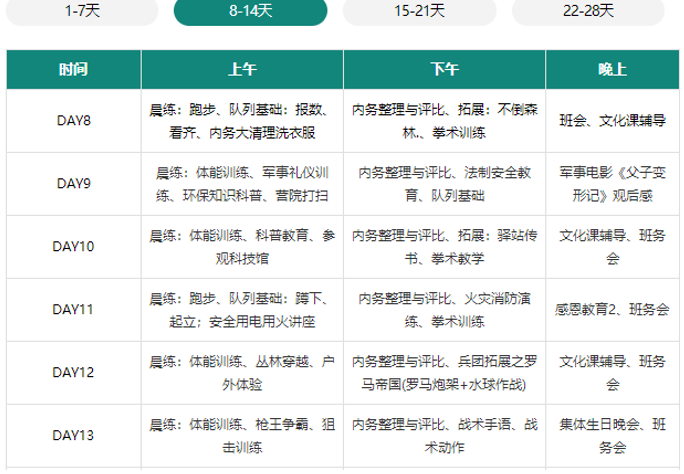Viewport: 684px width, 474px height.
Task: Click the 上午 column header
Action: 243,69
